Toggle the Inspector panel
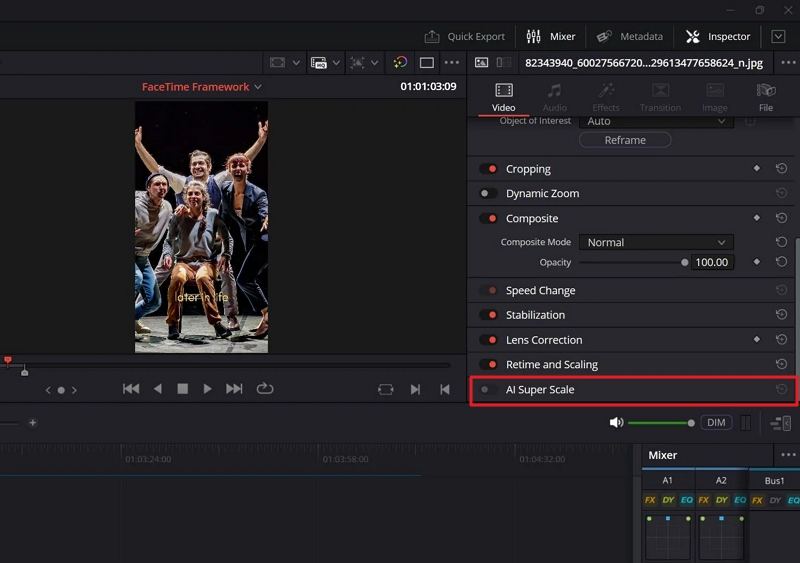Viewport: 800px width, 563px height. click(718, 36)
